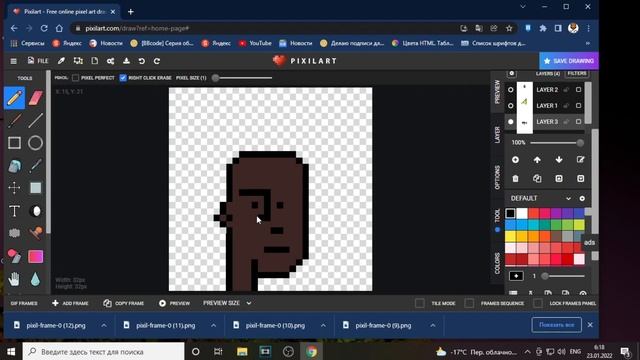Show hidden system tray icons

pos(527,351)
